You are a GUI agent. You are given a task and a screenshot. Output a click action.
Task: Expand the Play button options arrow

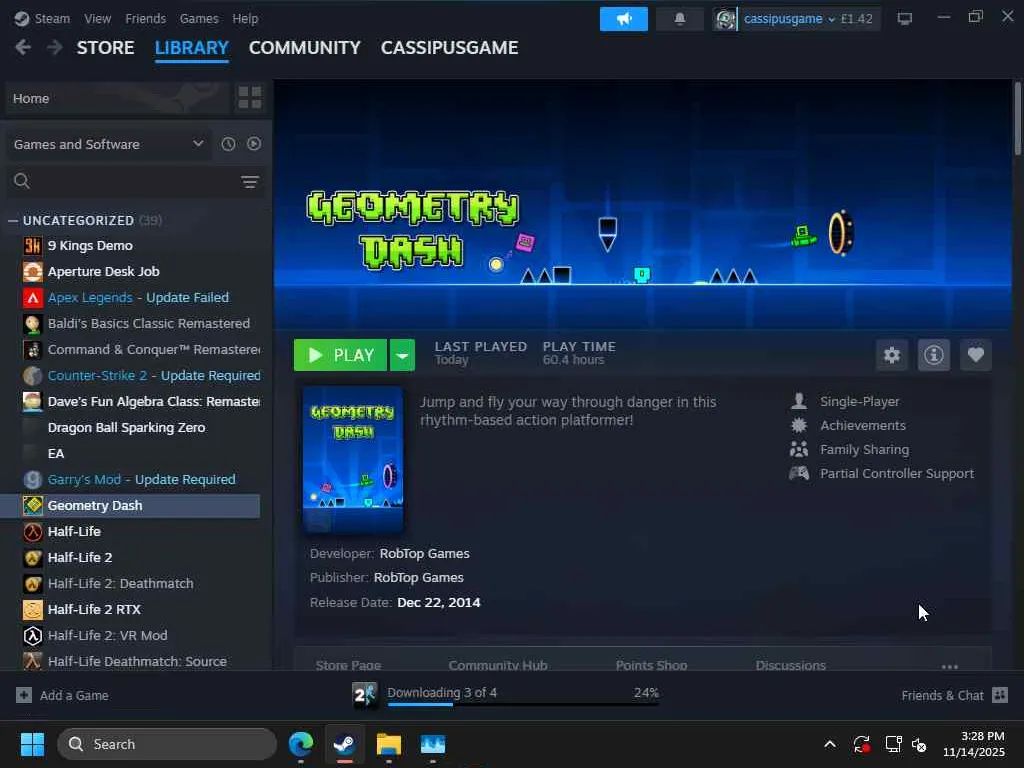pos(402,355)
